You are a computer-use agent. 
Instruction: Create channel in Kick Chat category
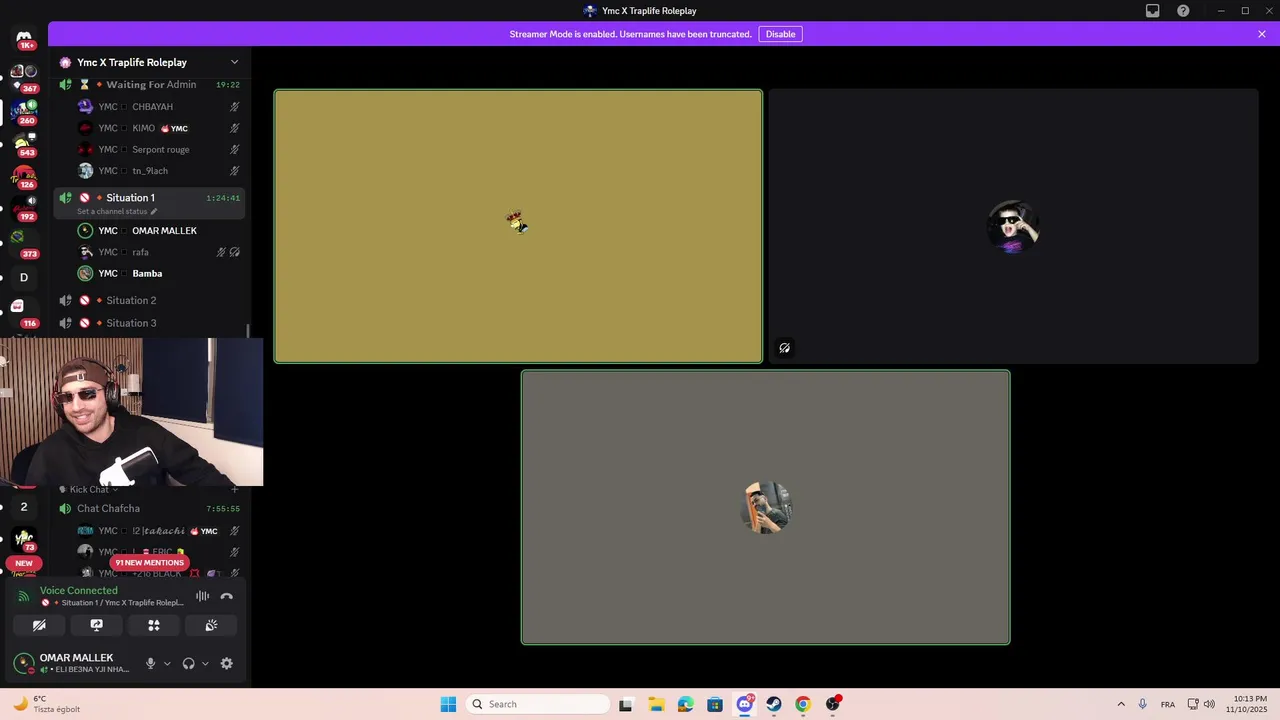[235, 489]
